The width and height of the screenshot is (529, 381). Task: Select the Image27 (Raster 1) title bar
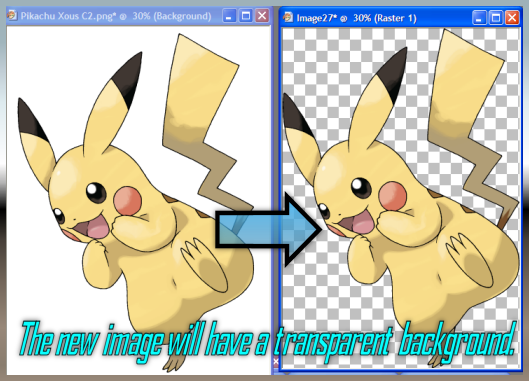(x=401, y=18)
